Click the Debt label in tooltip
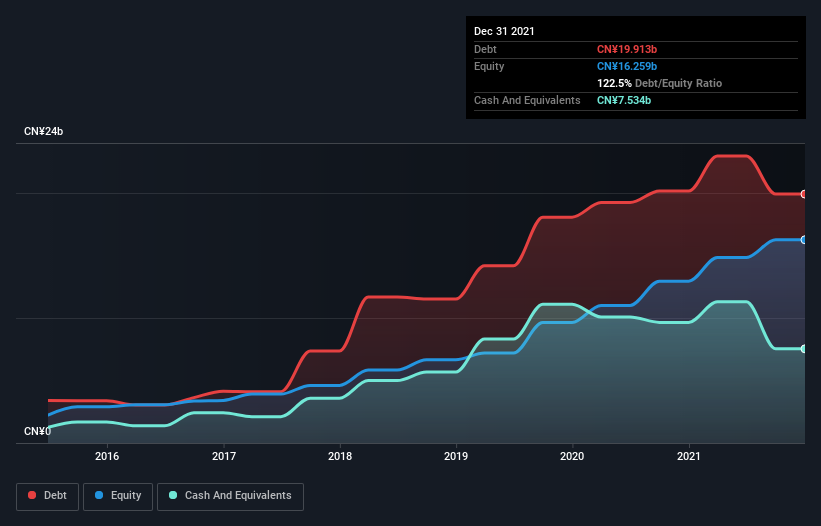The height and width of the screenshot is (526, 821). 485,49
